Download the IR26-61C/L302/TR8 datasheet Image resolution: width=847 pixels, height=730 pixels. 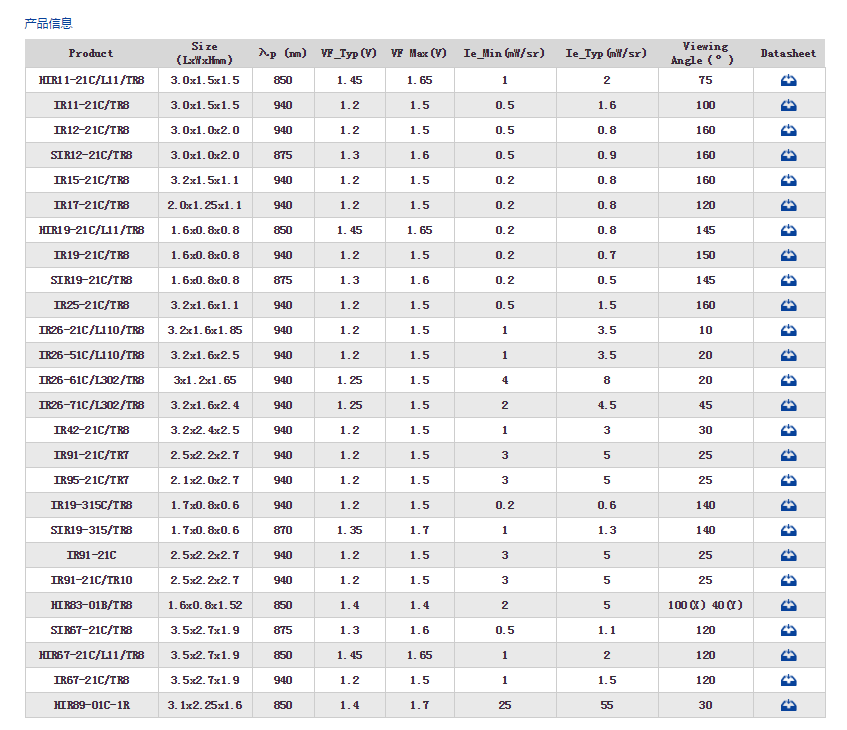788,380
